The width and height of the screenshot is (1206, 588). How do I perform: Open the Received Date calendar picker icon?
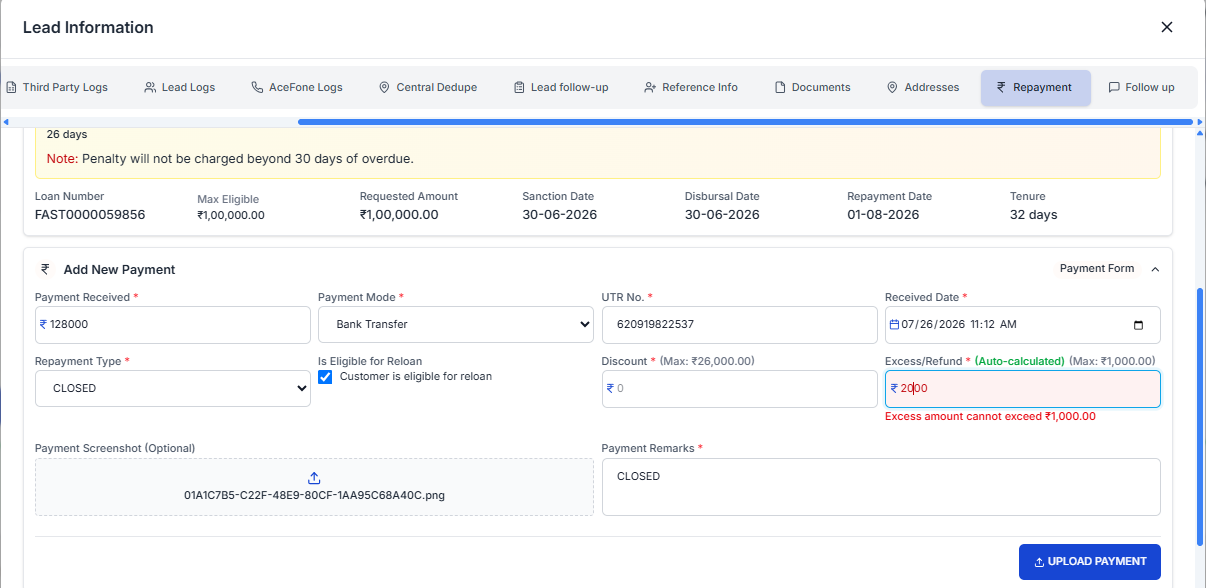point(1138,325)
